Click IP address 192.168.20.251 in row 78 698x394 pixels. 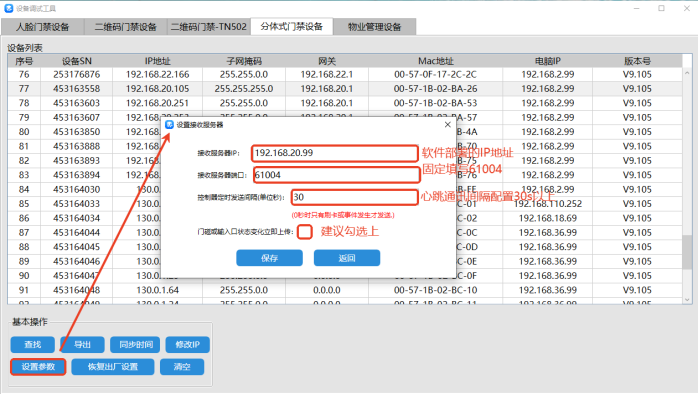[x=158, y=103]
